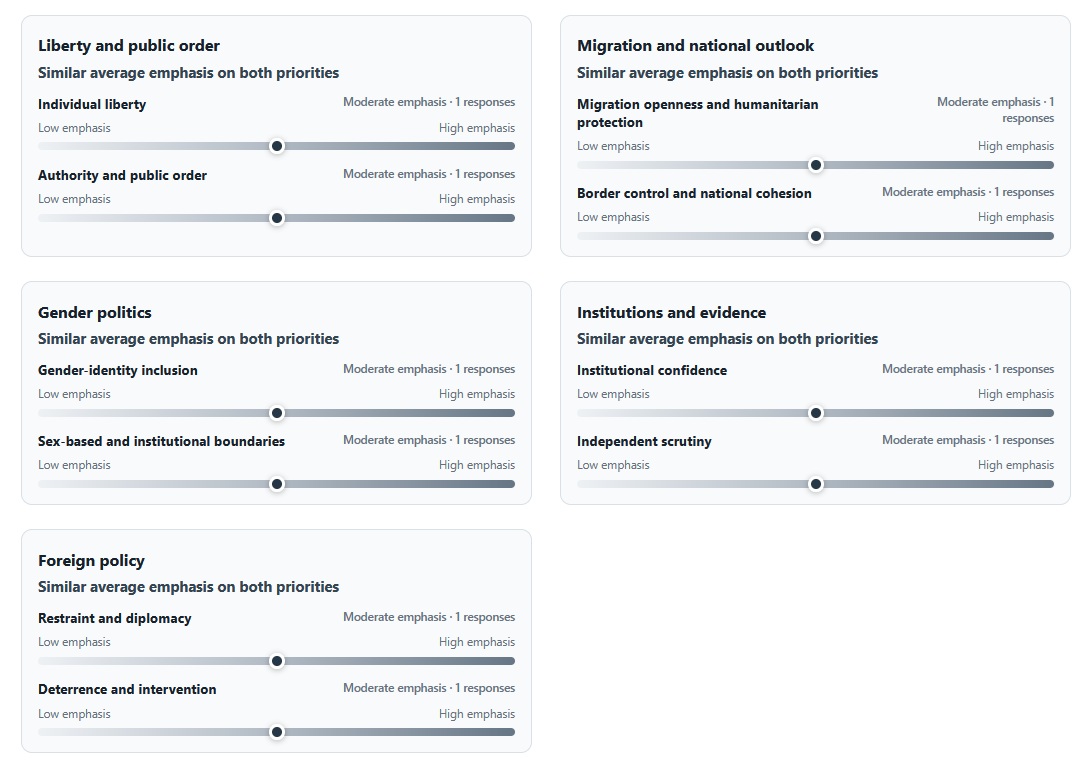Viewport: 1089px width, 775px height.
Task: Click the Sex-based and institutional boundaries slider handle
Action: (x=276, y=484)
